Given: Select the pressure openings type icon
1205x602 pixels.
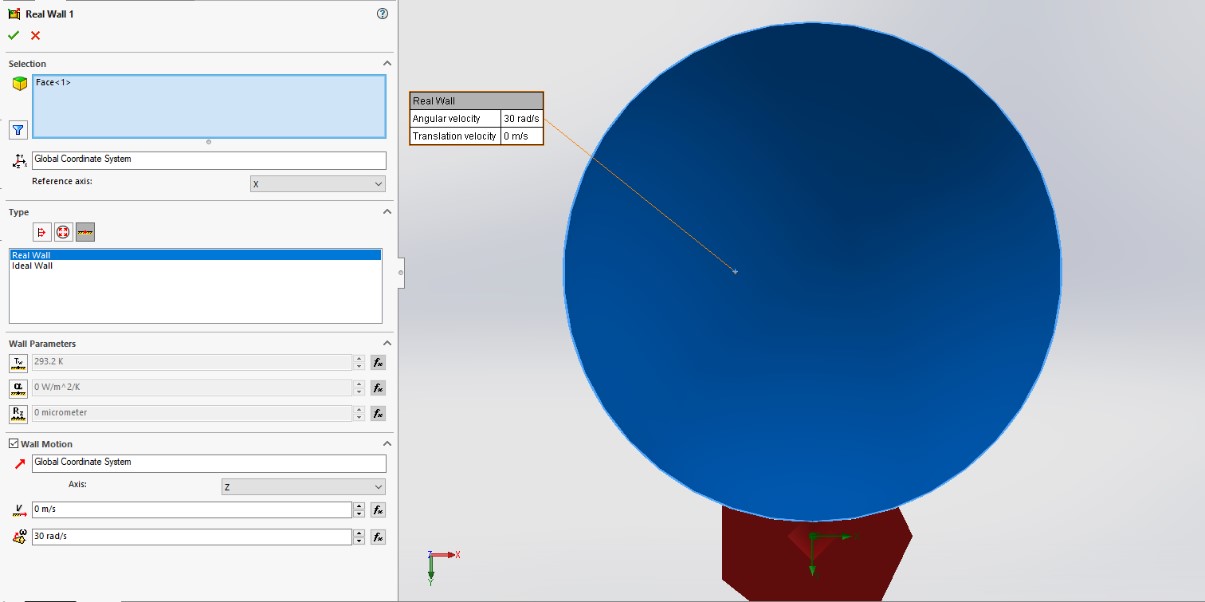Looking at the screenshot, I should (63, 232).
